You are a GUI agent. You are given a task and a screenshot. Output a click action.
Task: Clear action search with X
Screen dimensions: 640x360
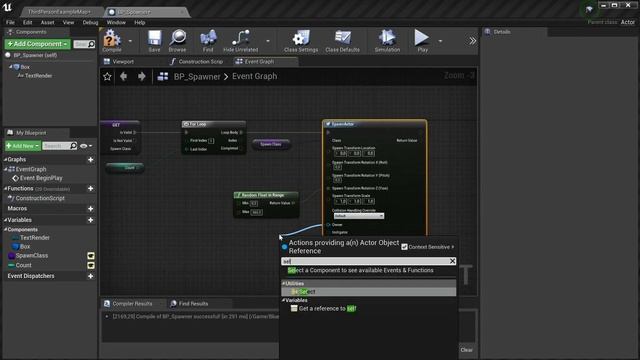tap(452, 261)
